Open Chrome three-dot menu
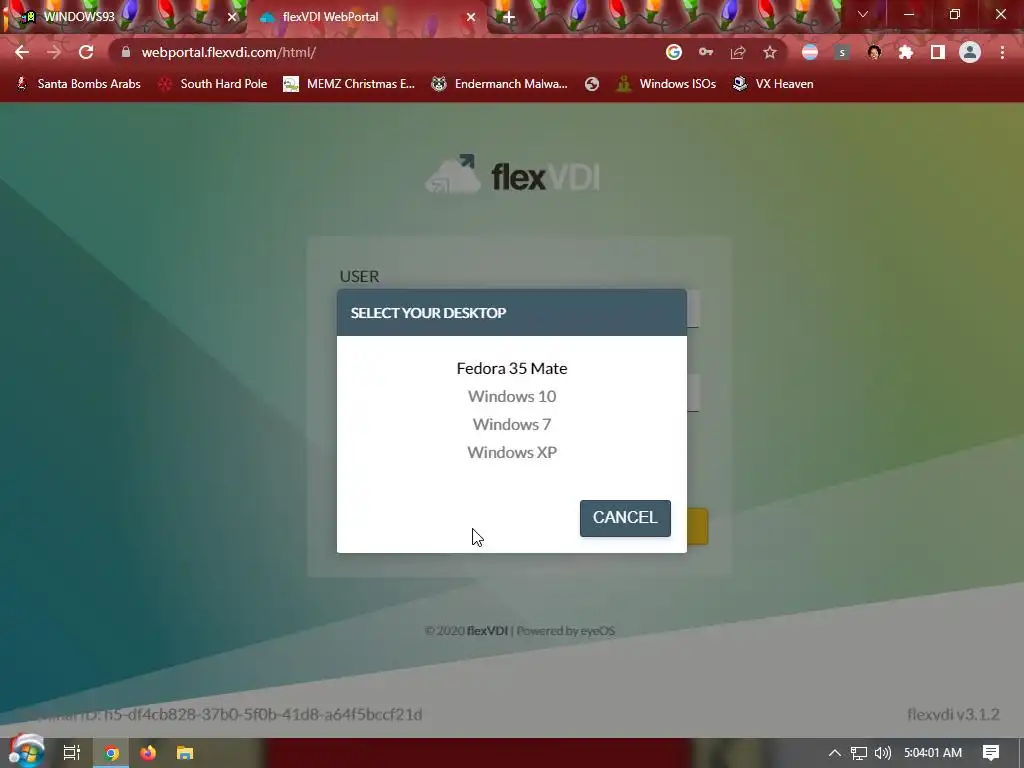Viewport: 1024px width, 768px height. 1002,52
